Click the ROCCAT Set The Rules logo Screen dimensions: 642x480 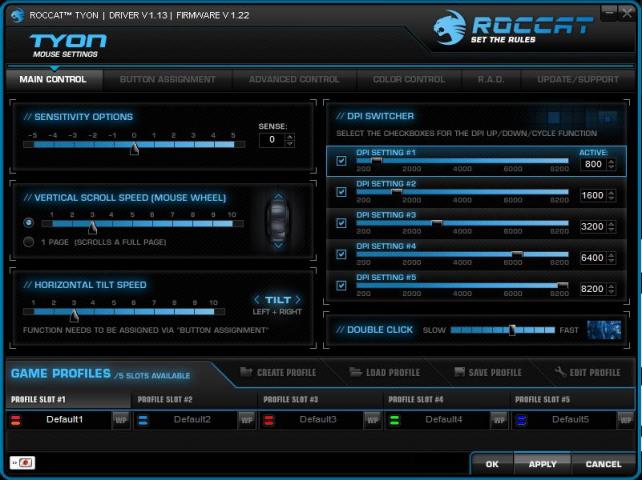pyautogui.click(x=513, y=28)
